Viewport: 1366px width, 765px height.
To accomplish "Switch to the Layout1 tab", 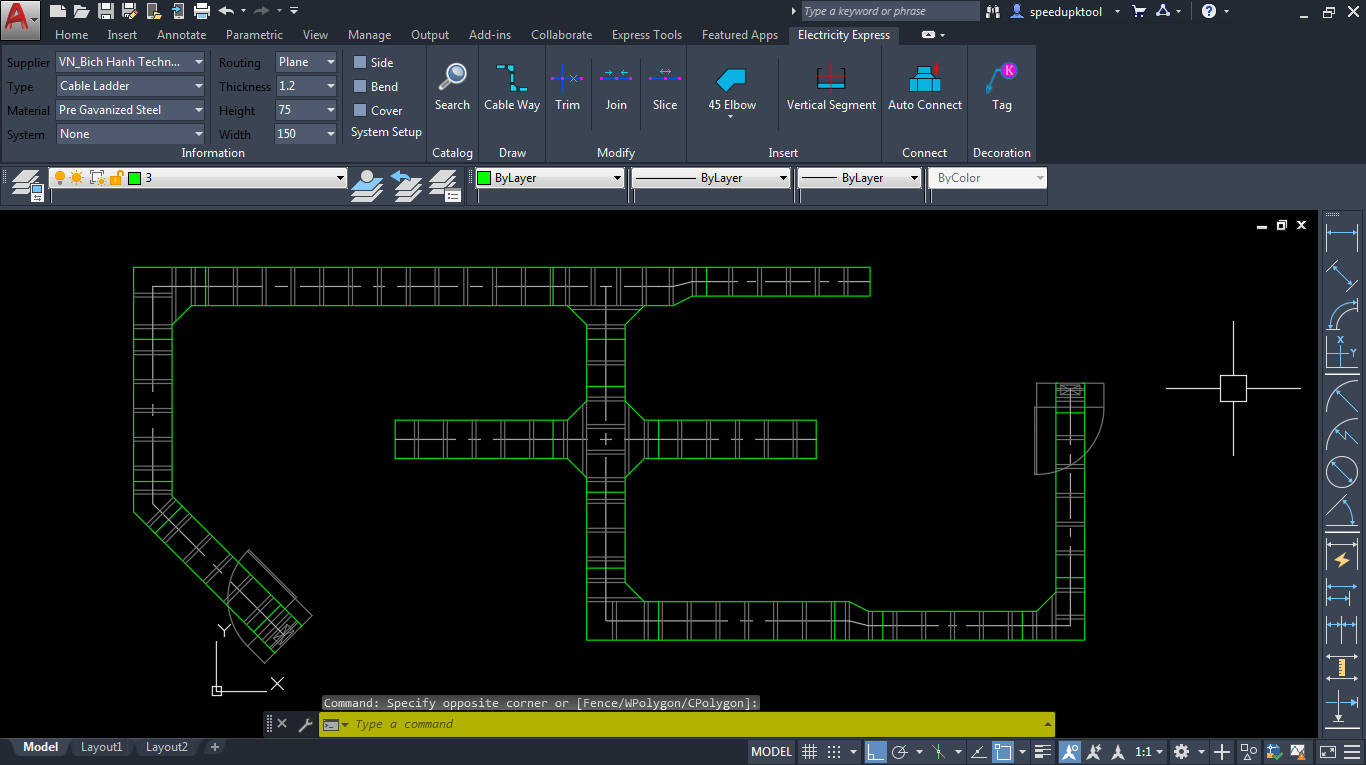I will click(x=101, y=747).
